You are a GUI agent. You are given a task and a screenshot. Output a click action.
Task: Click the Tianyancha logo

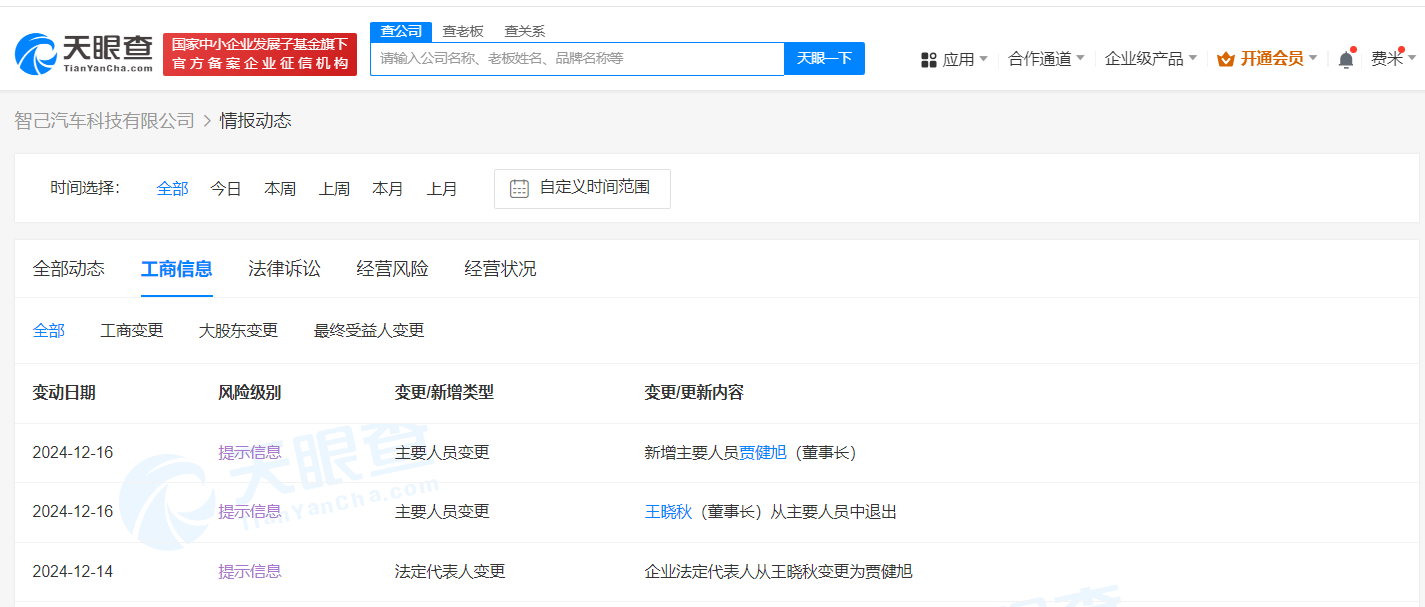[84, 54]
